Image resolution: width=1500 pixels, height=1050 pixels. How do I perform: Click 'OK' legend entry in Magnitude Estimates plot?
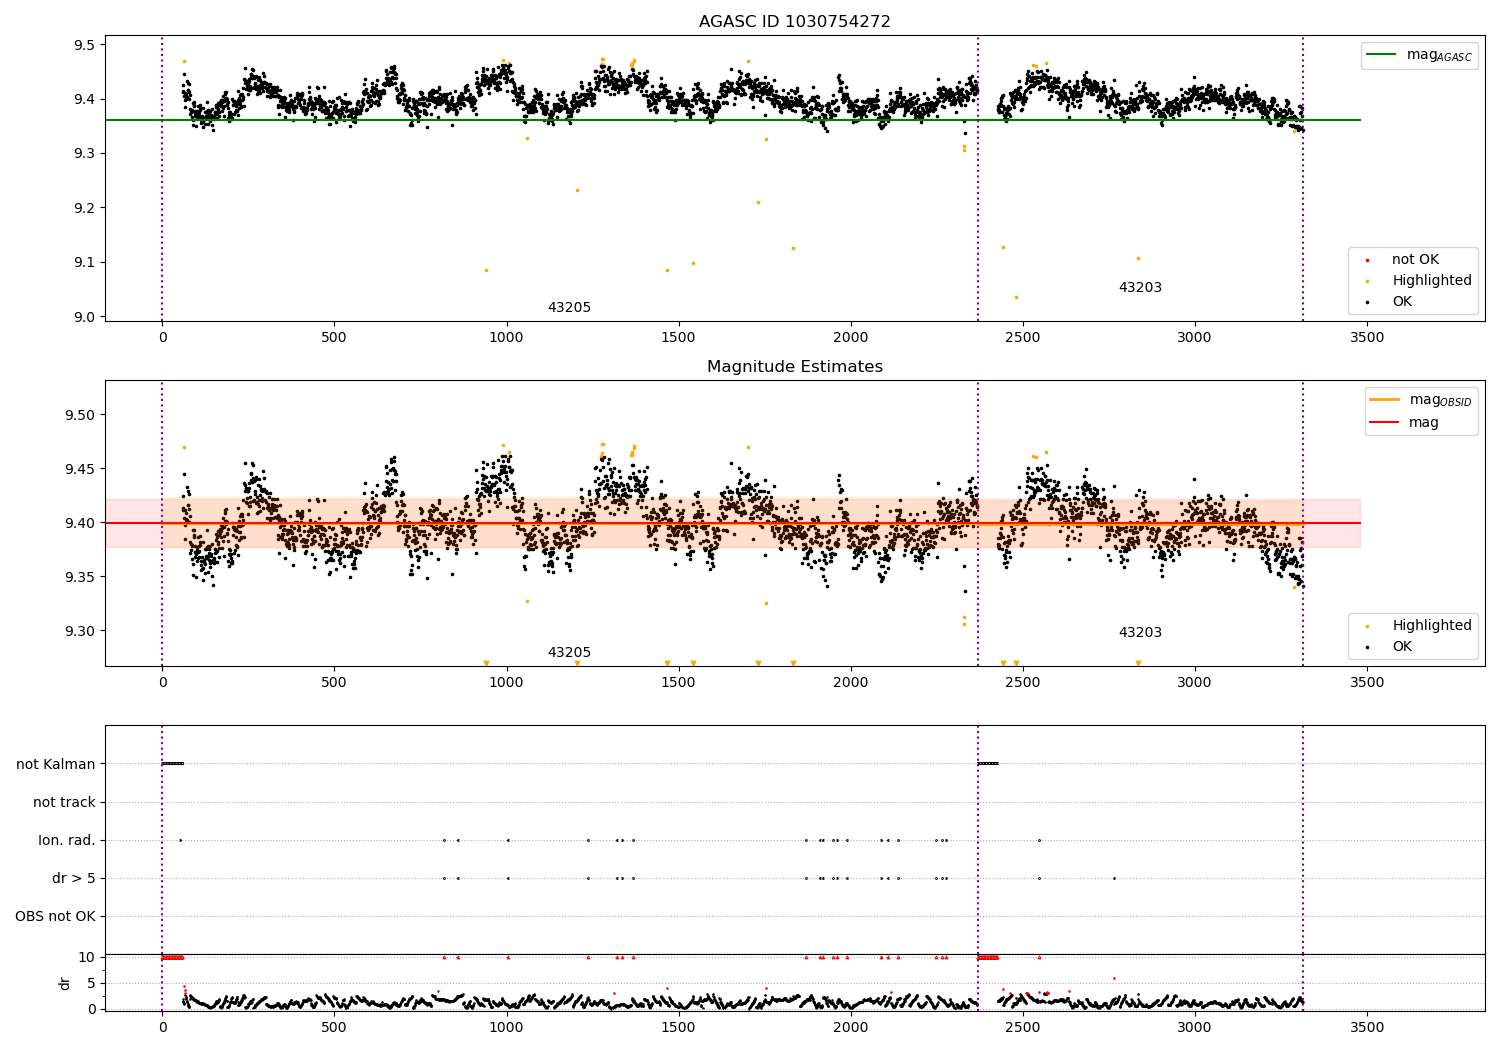click(x=1401, y=647)
